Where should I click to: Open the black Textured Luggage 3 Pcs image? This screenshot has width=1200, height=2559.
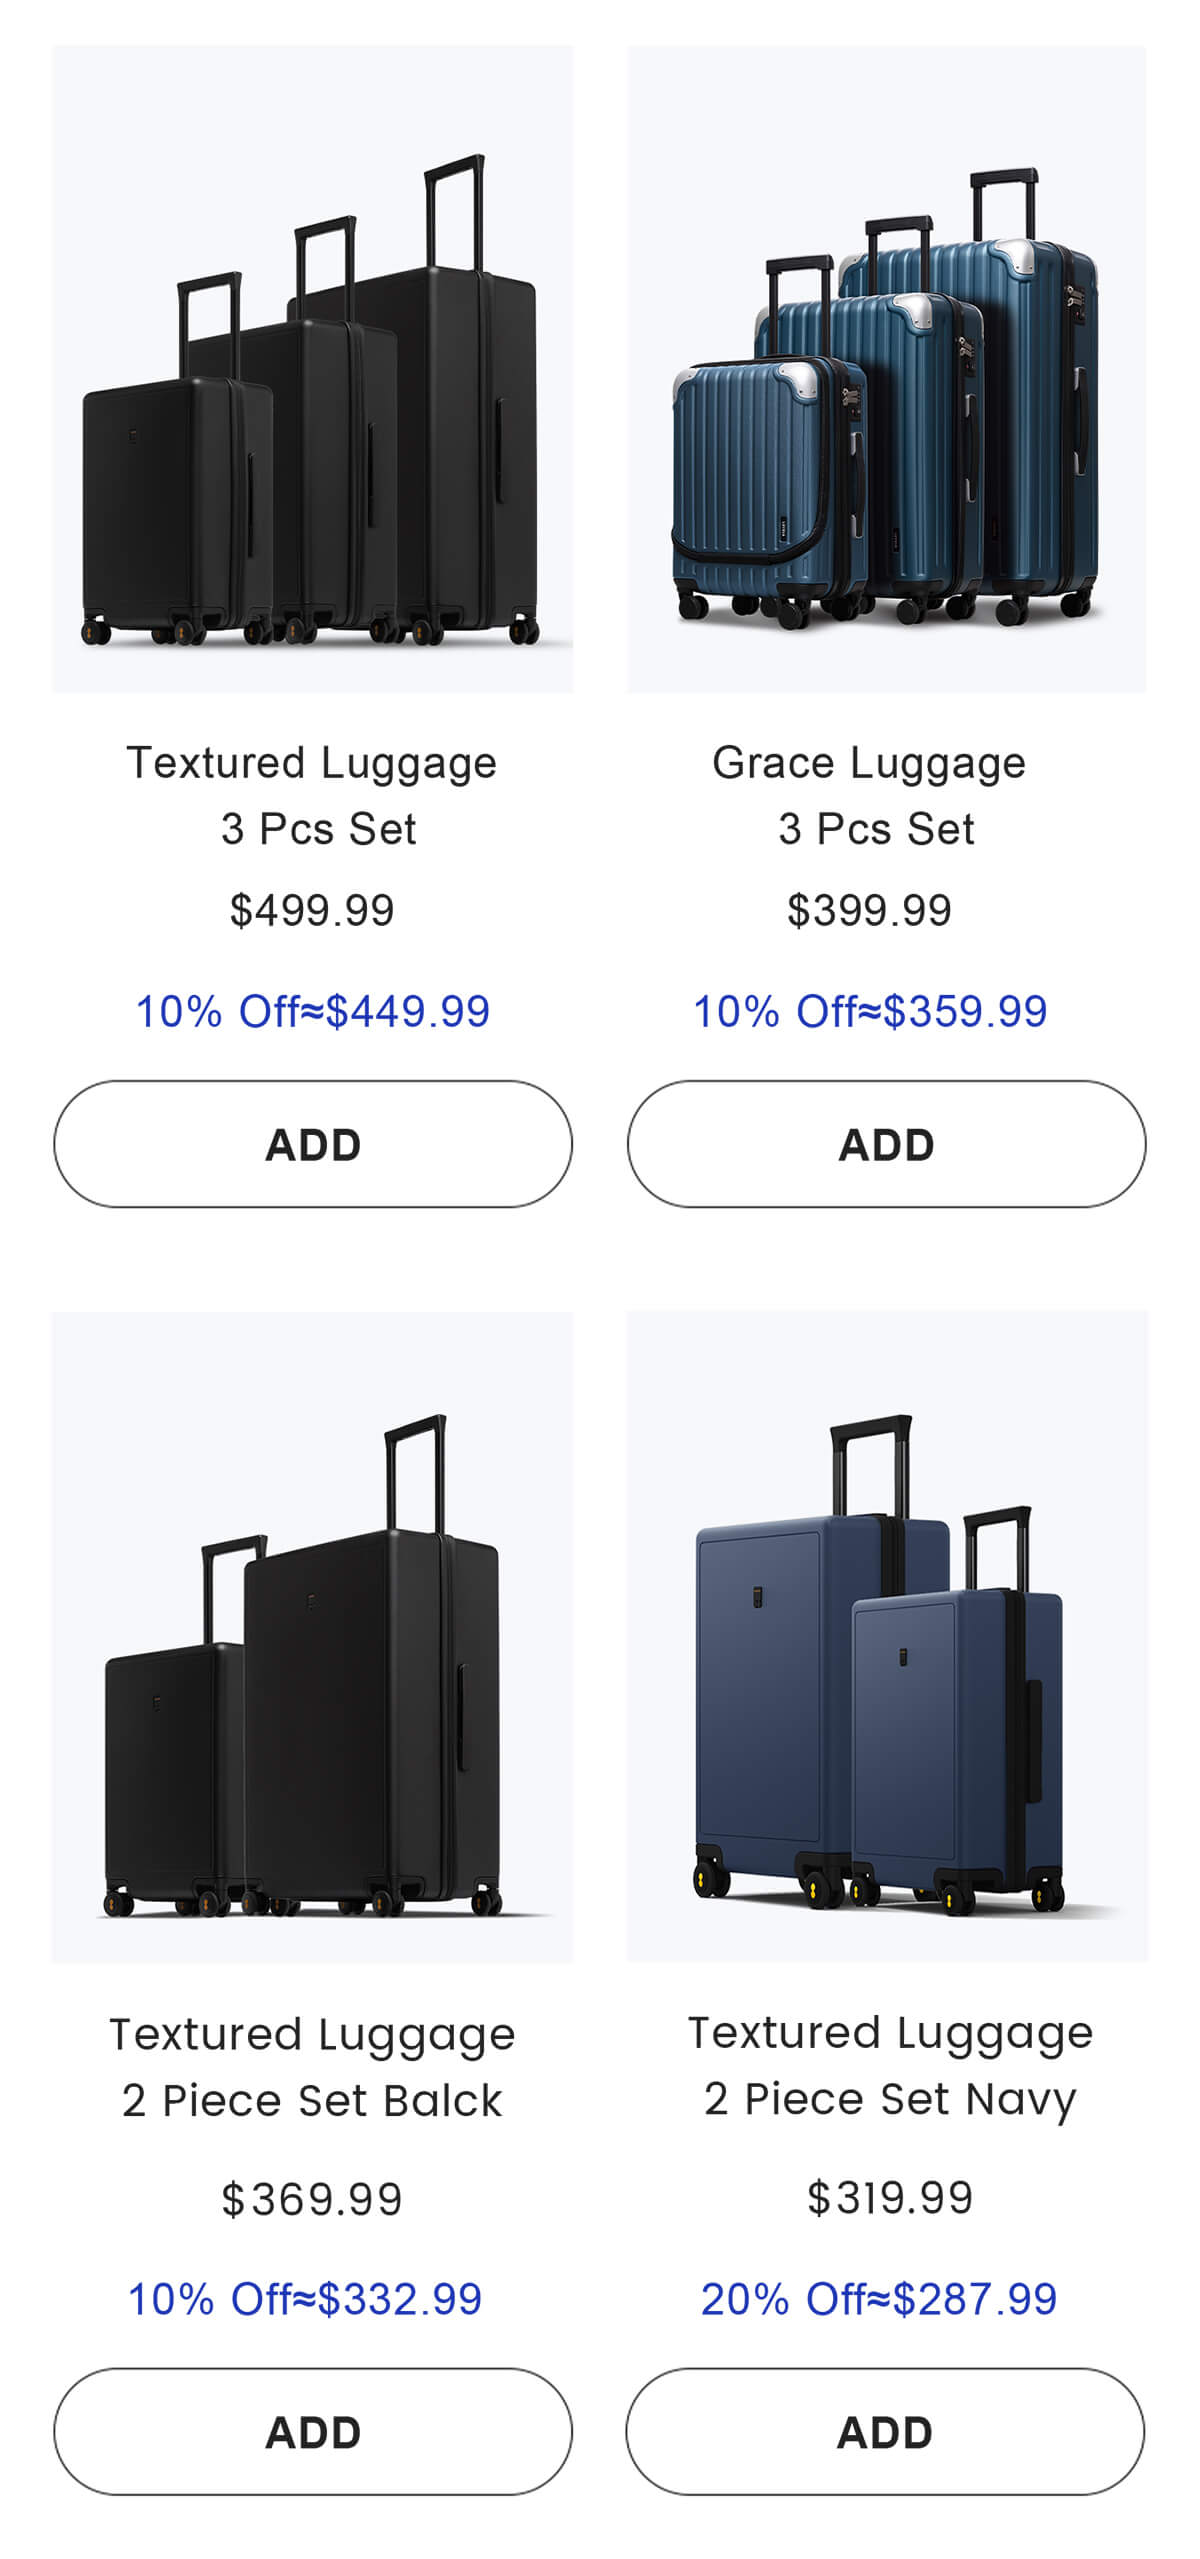pyautogui.click(x=312, y=369)
